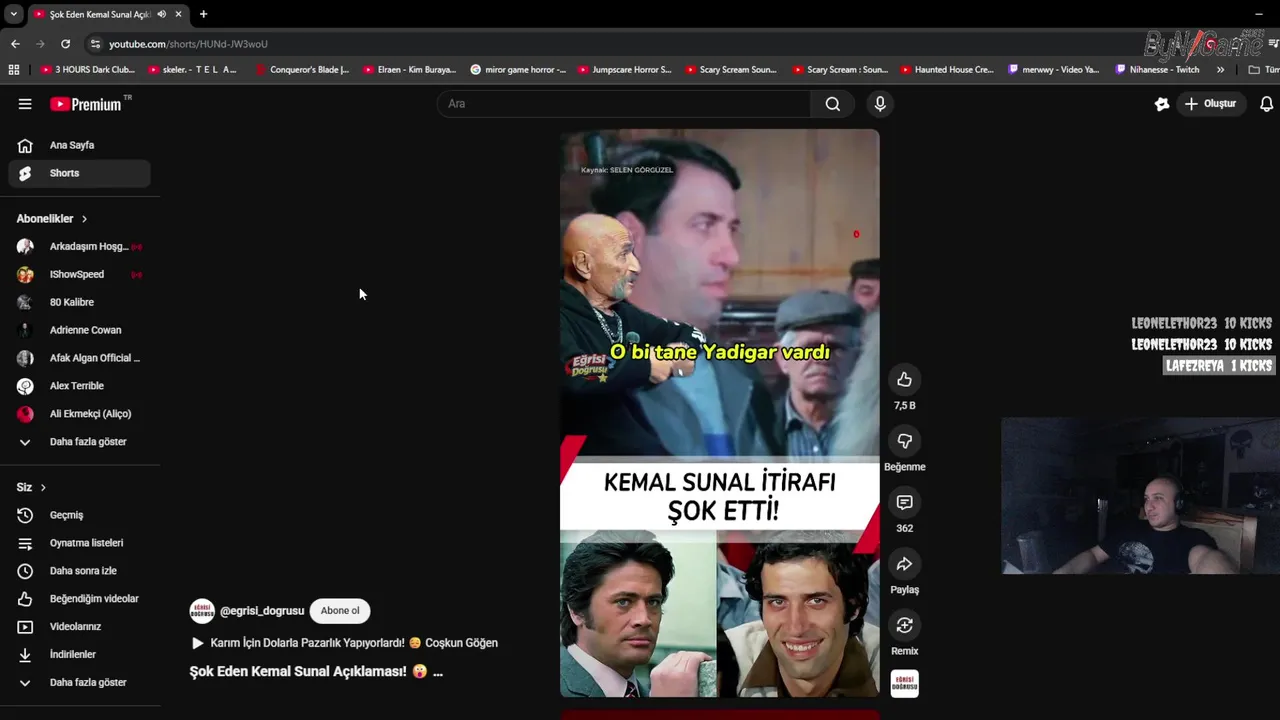Open Haunted House Cre... bookmark

click(x=947, y=70)
